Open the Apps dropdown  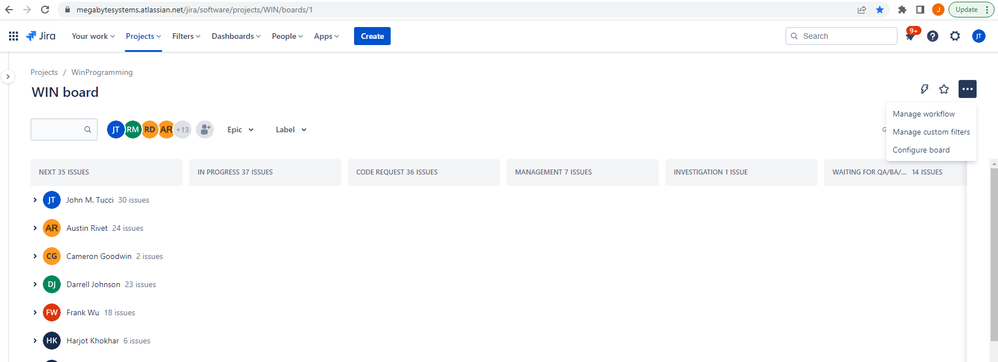point(327,36)
